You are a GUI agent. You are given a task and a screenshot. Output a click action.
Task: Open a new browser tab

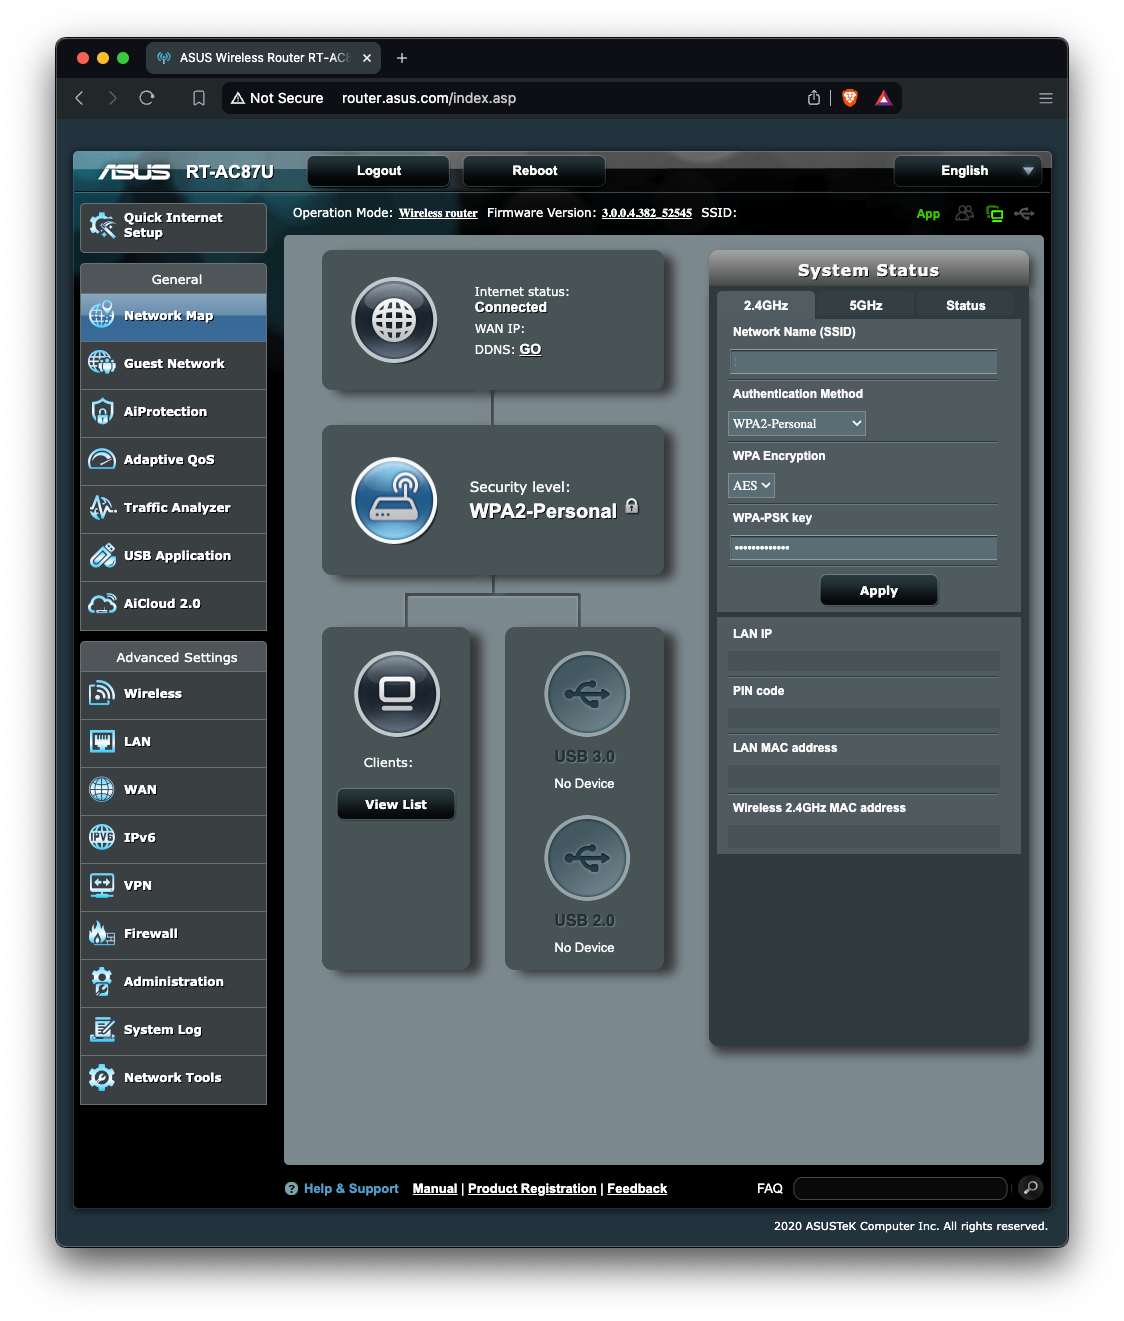402,58
